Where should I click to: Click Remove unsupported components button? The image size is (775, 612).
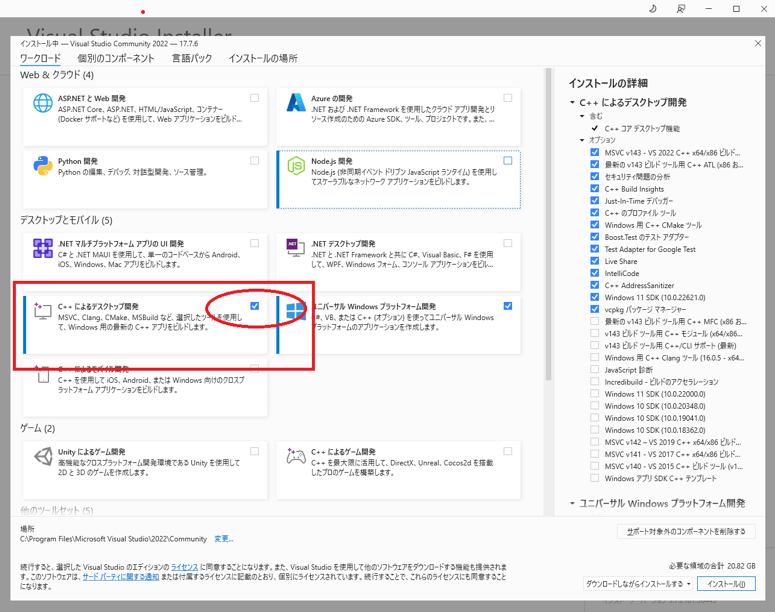pos(686,531)
